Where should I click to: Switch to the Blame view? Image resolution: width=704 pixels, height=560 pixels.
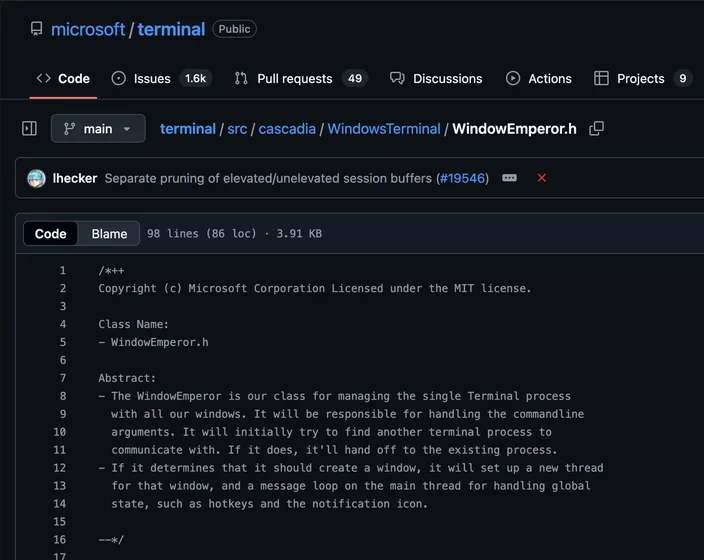click(109, 234)
